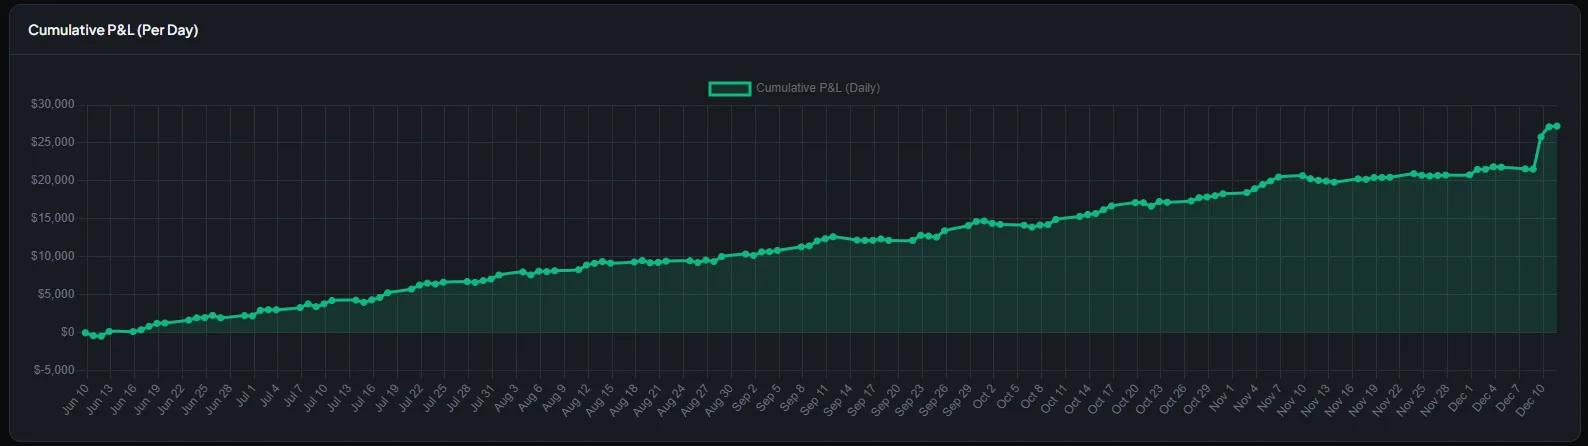Viewport: 1588px width, 446px height.
Task: Click the $20,000 y-axis label
Action: click(53, 180)
